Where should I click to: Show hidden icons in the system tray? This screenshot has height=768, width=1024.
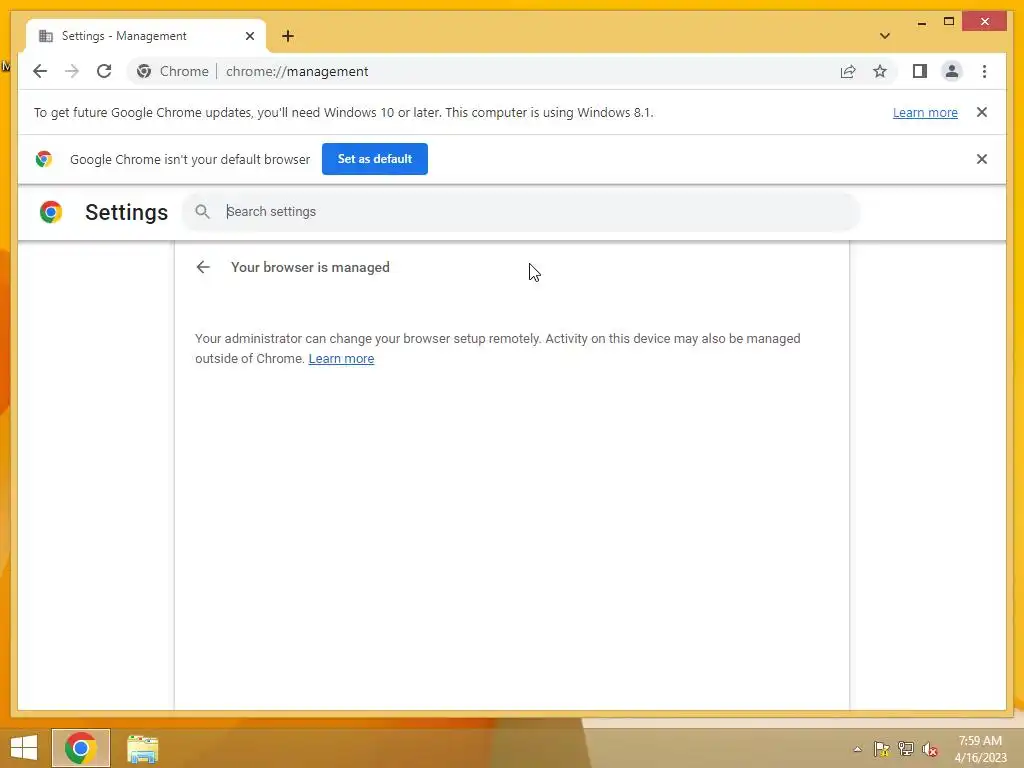click(x=857, y=749)
